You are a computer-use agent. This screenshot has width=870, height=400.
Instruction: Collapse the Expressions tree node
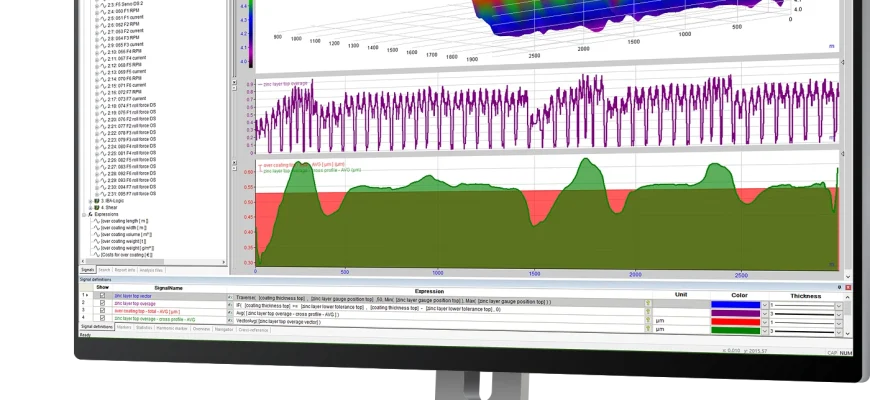point(85,214)
